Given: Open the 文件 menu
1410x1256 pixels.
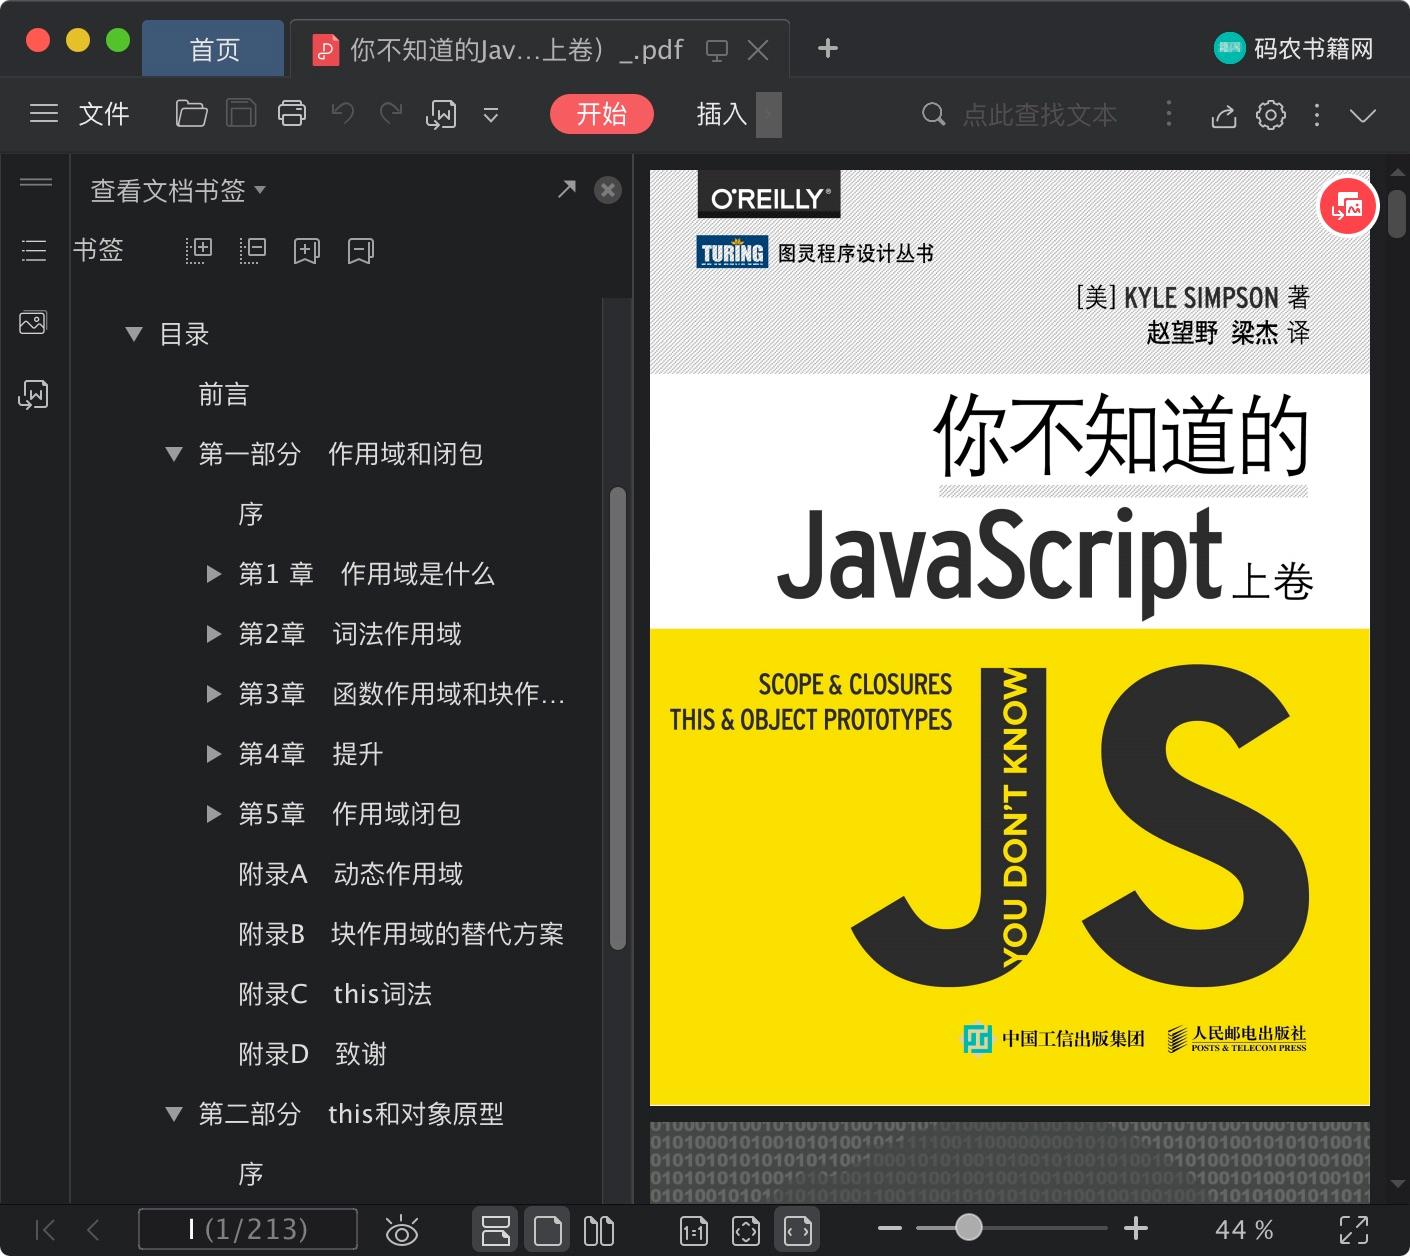Looking at the screenshot, I should (x=104, y=114).
